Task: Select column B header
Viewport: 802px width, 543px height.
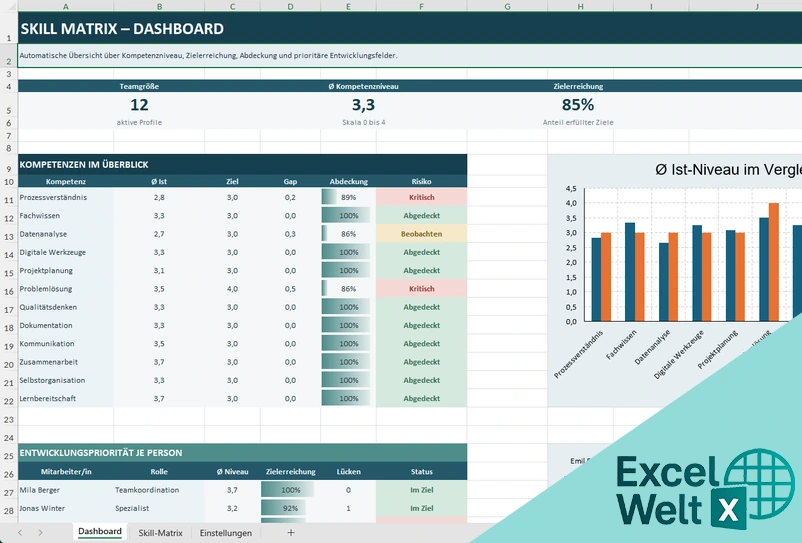Action: 159,6
